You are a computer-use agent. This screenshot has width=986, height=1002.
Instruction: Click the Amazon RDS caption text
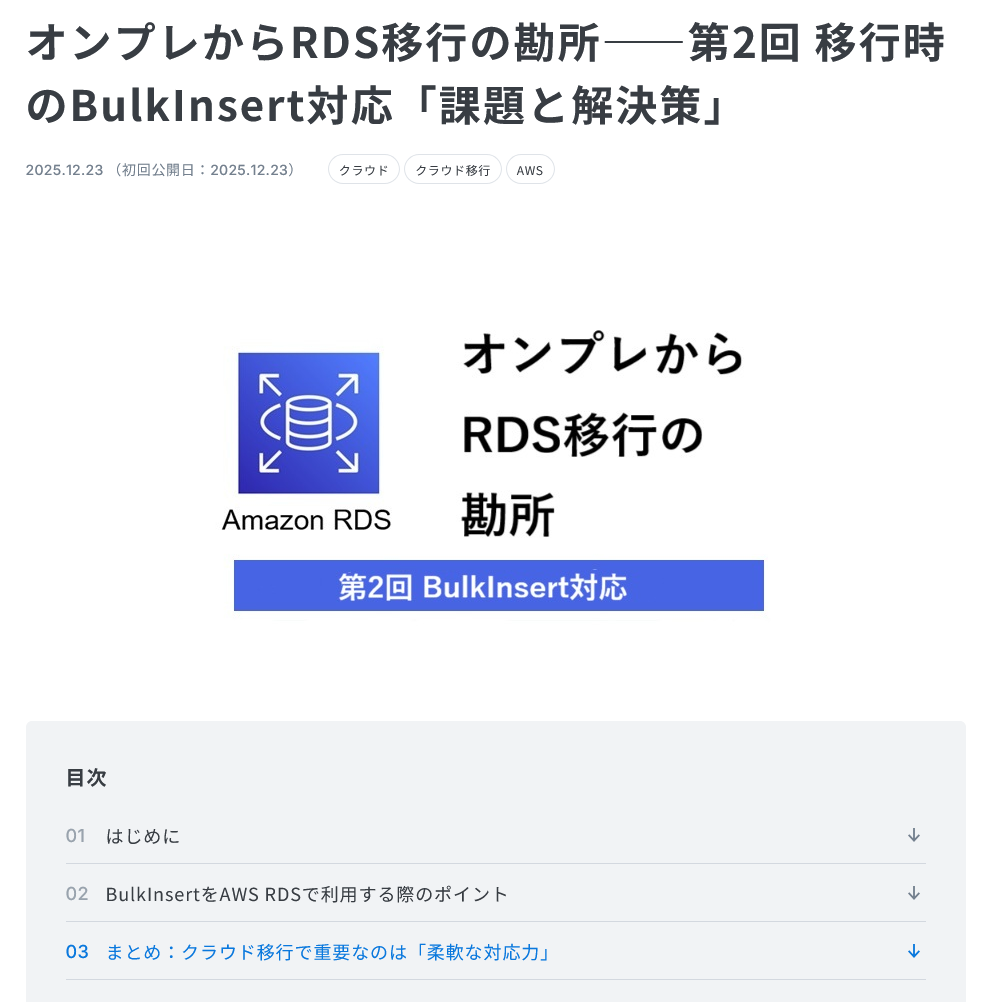click(306, 520)
